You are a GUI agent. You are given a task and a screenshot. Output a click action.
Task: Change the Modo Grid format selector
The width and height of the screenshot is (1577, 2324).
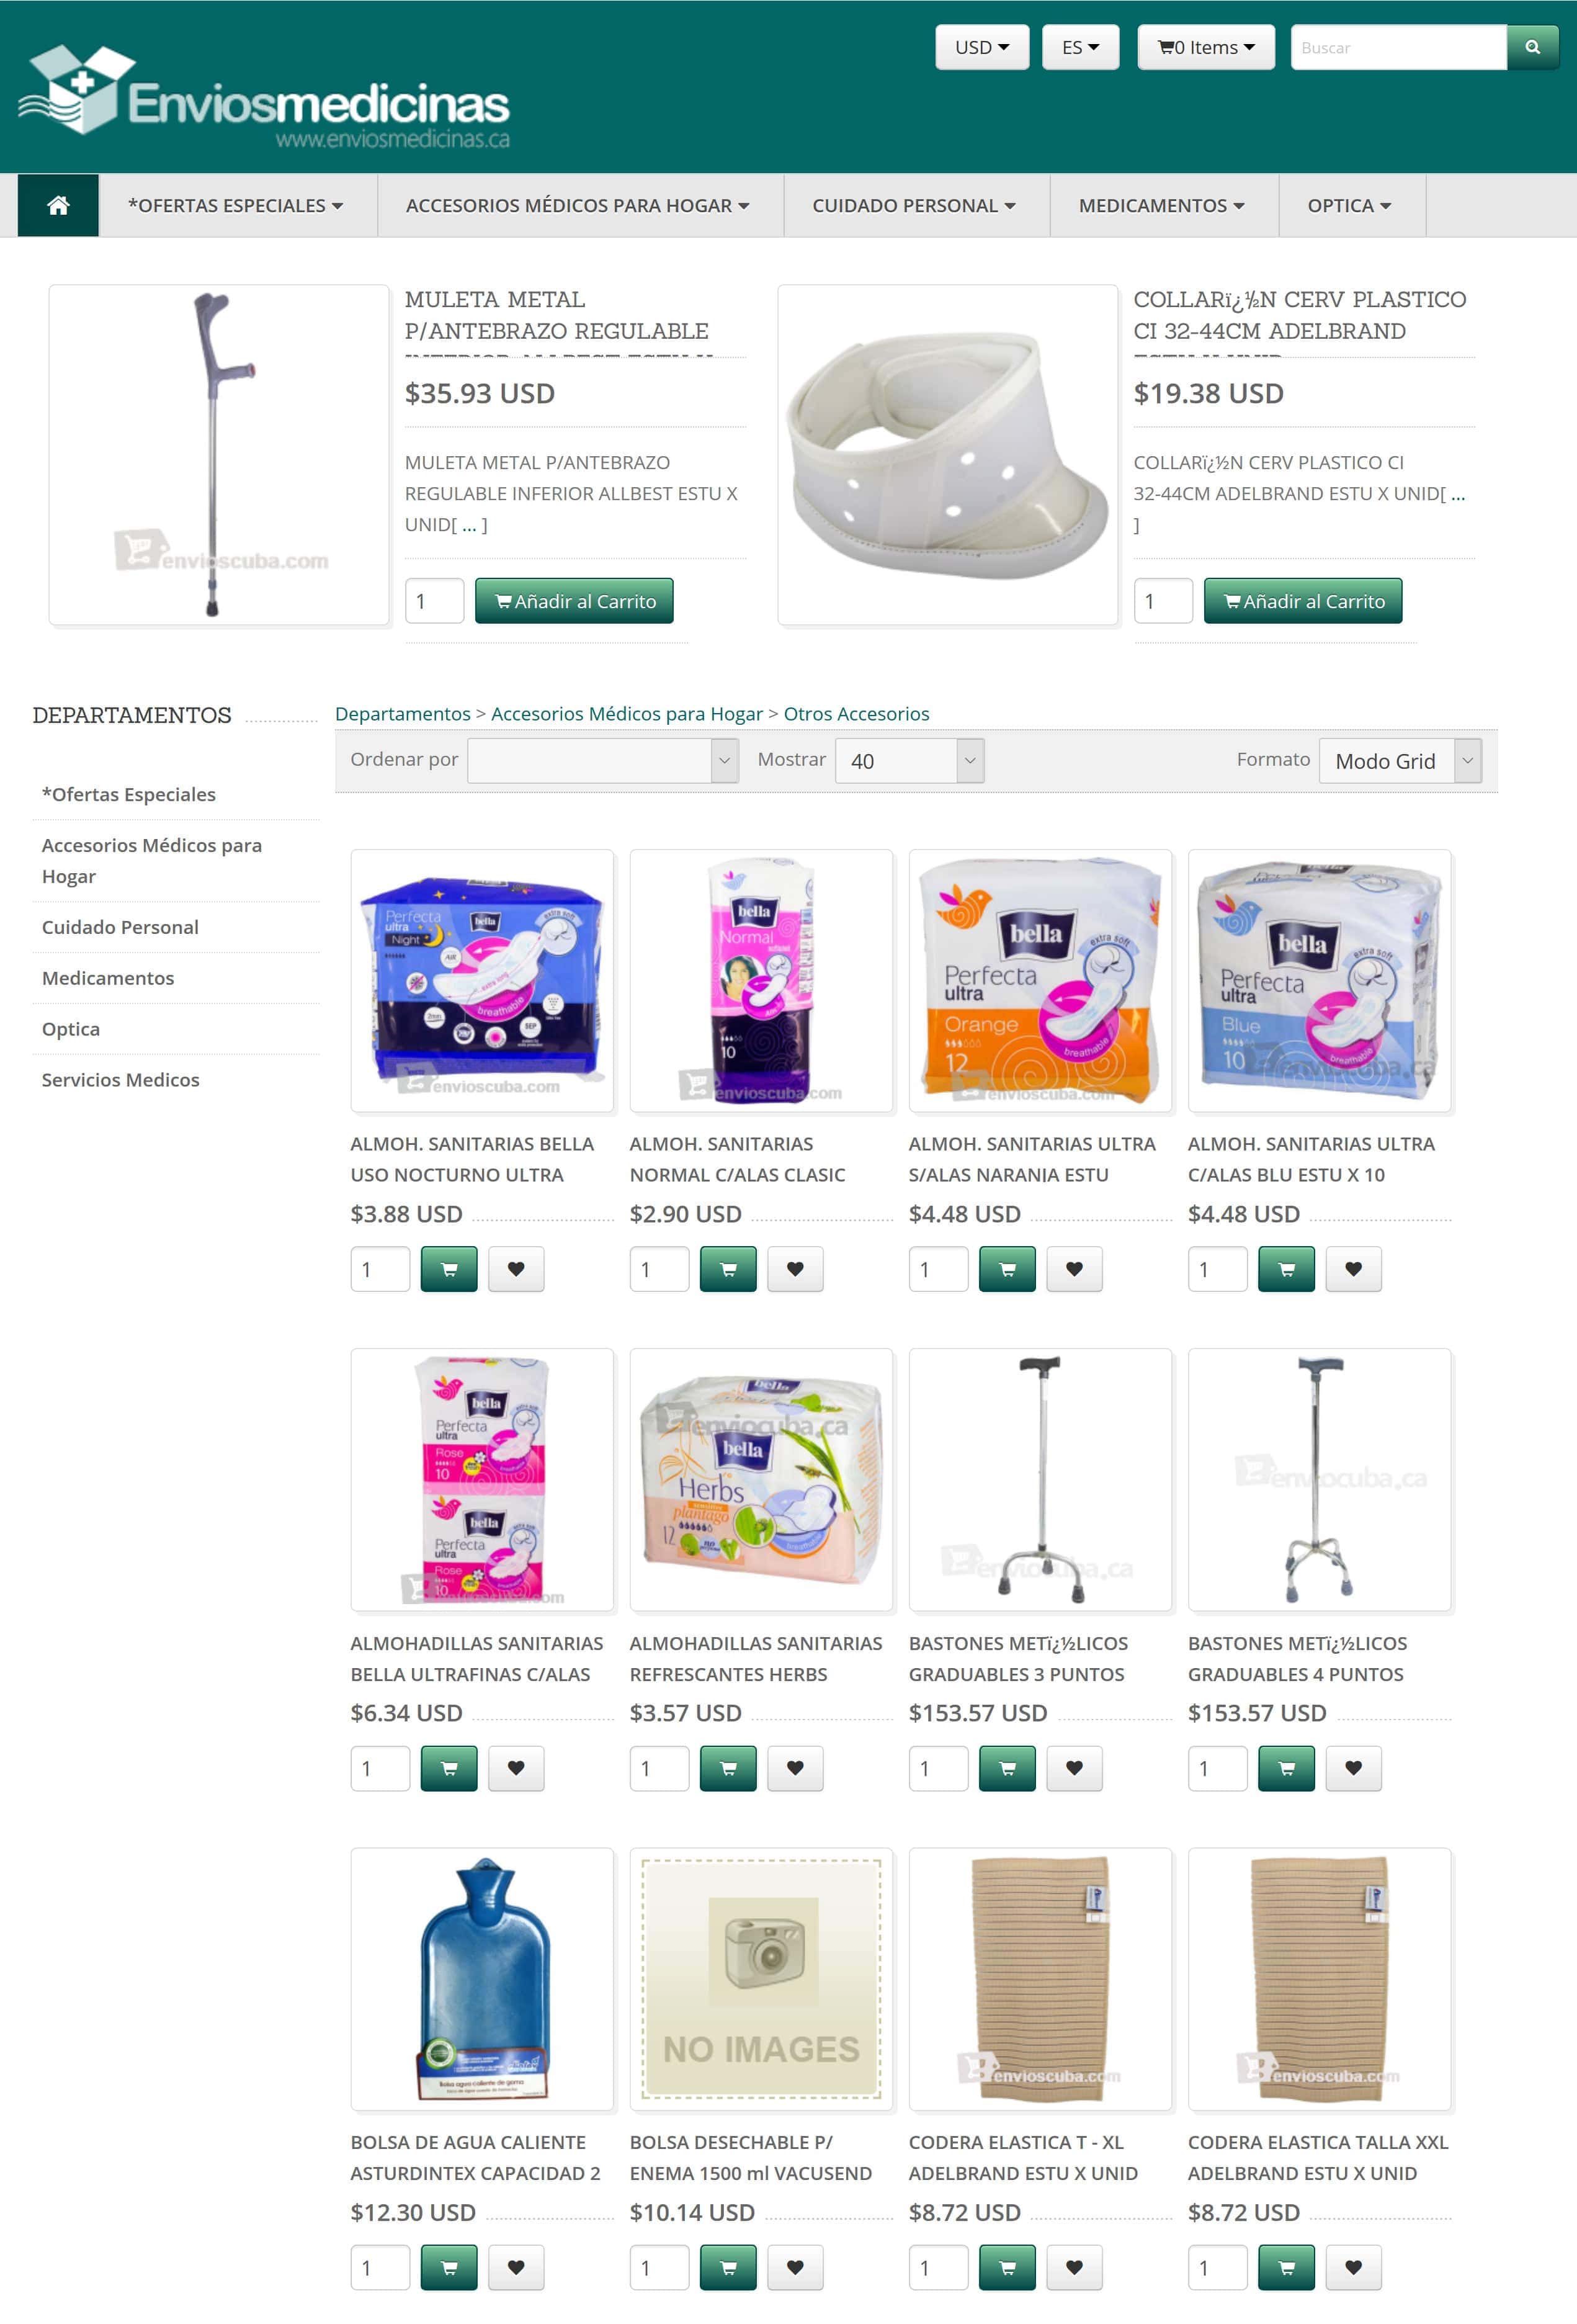tap(1400, 761)
